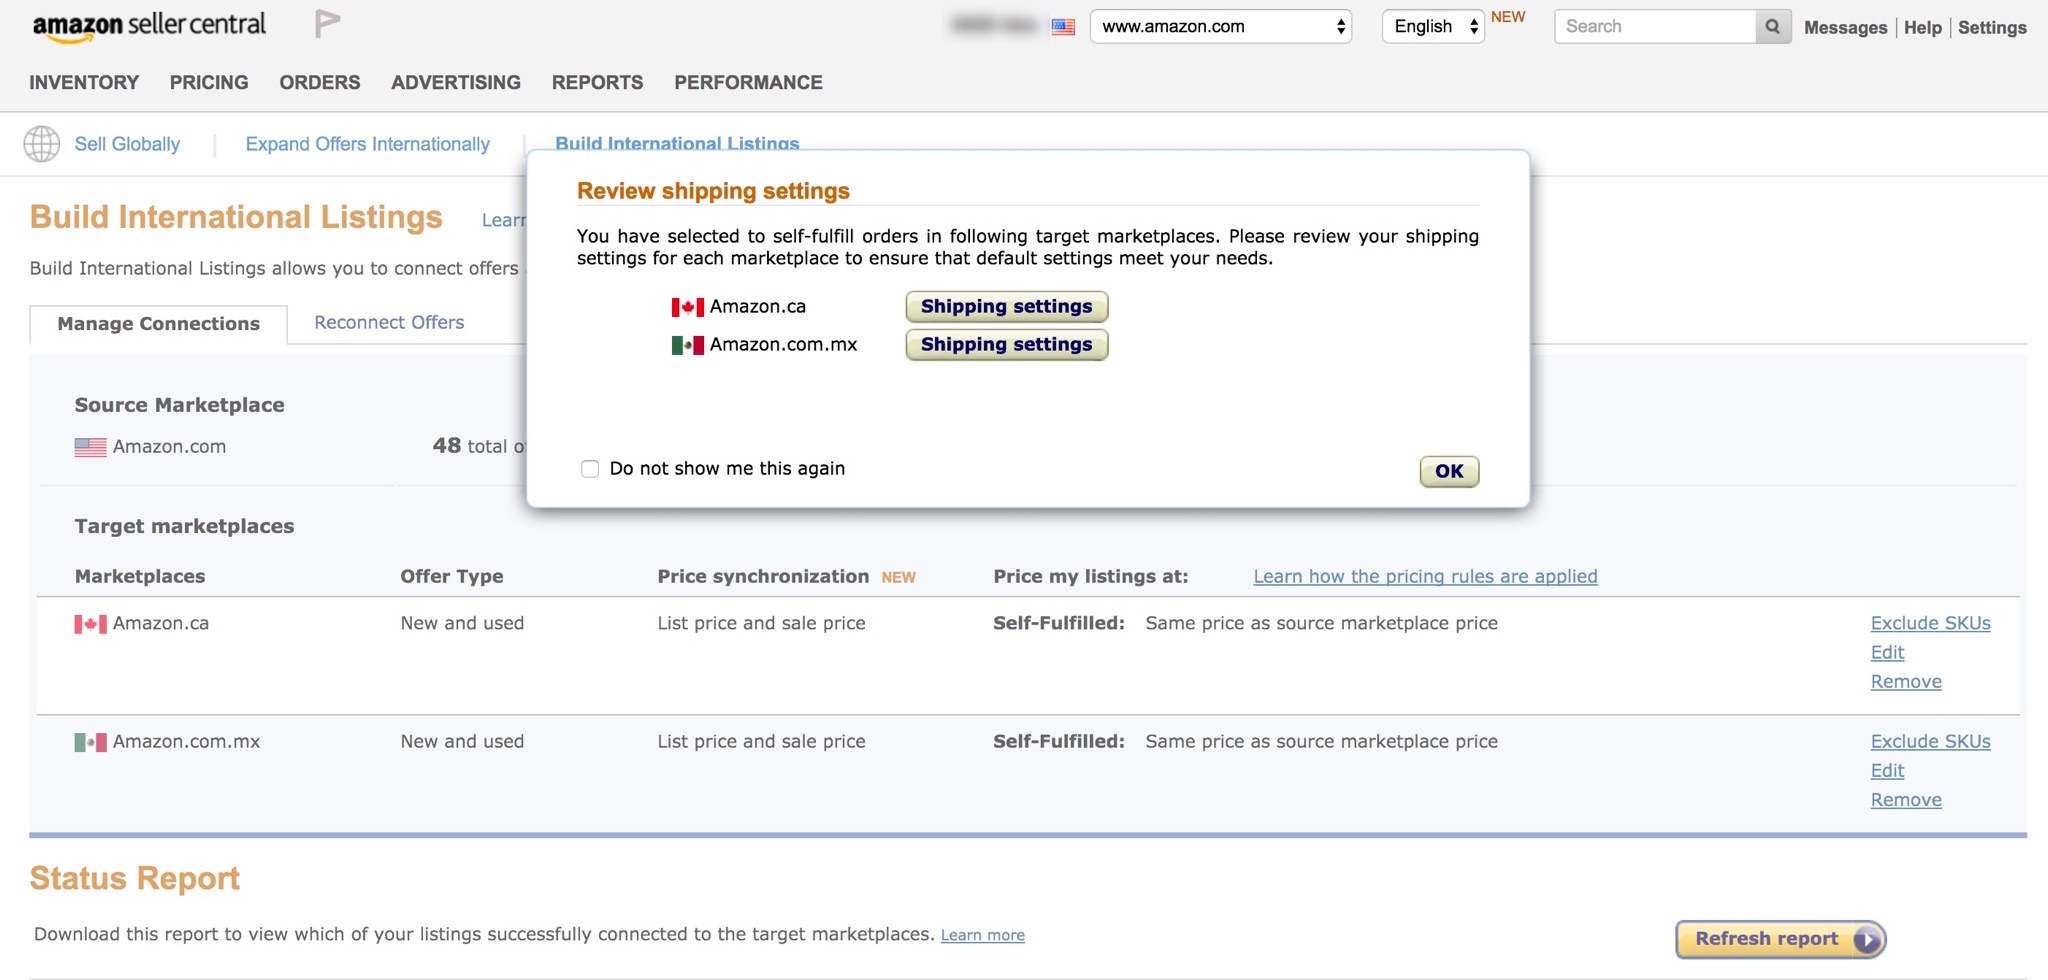Open Settings link in header
The image size is (2048, 980).
point(1992,28)
